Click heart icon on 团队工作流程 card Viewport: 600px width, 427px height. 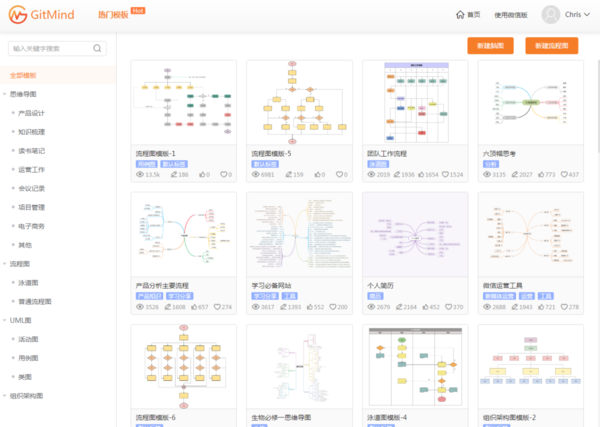(445, 174)
